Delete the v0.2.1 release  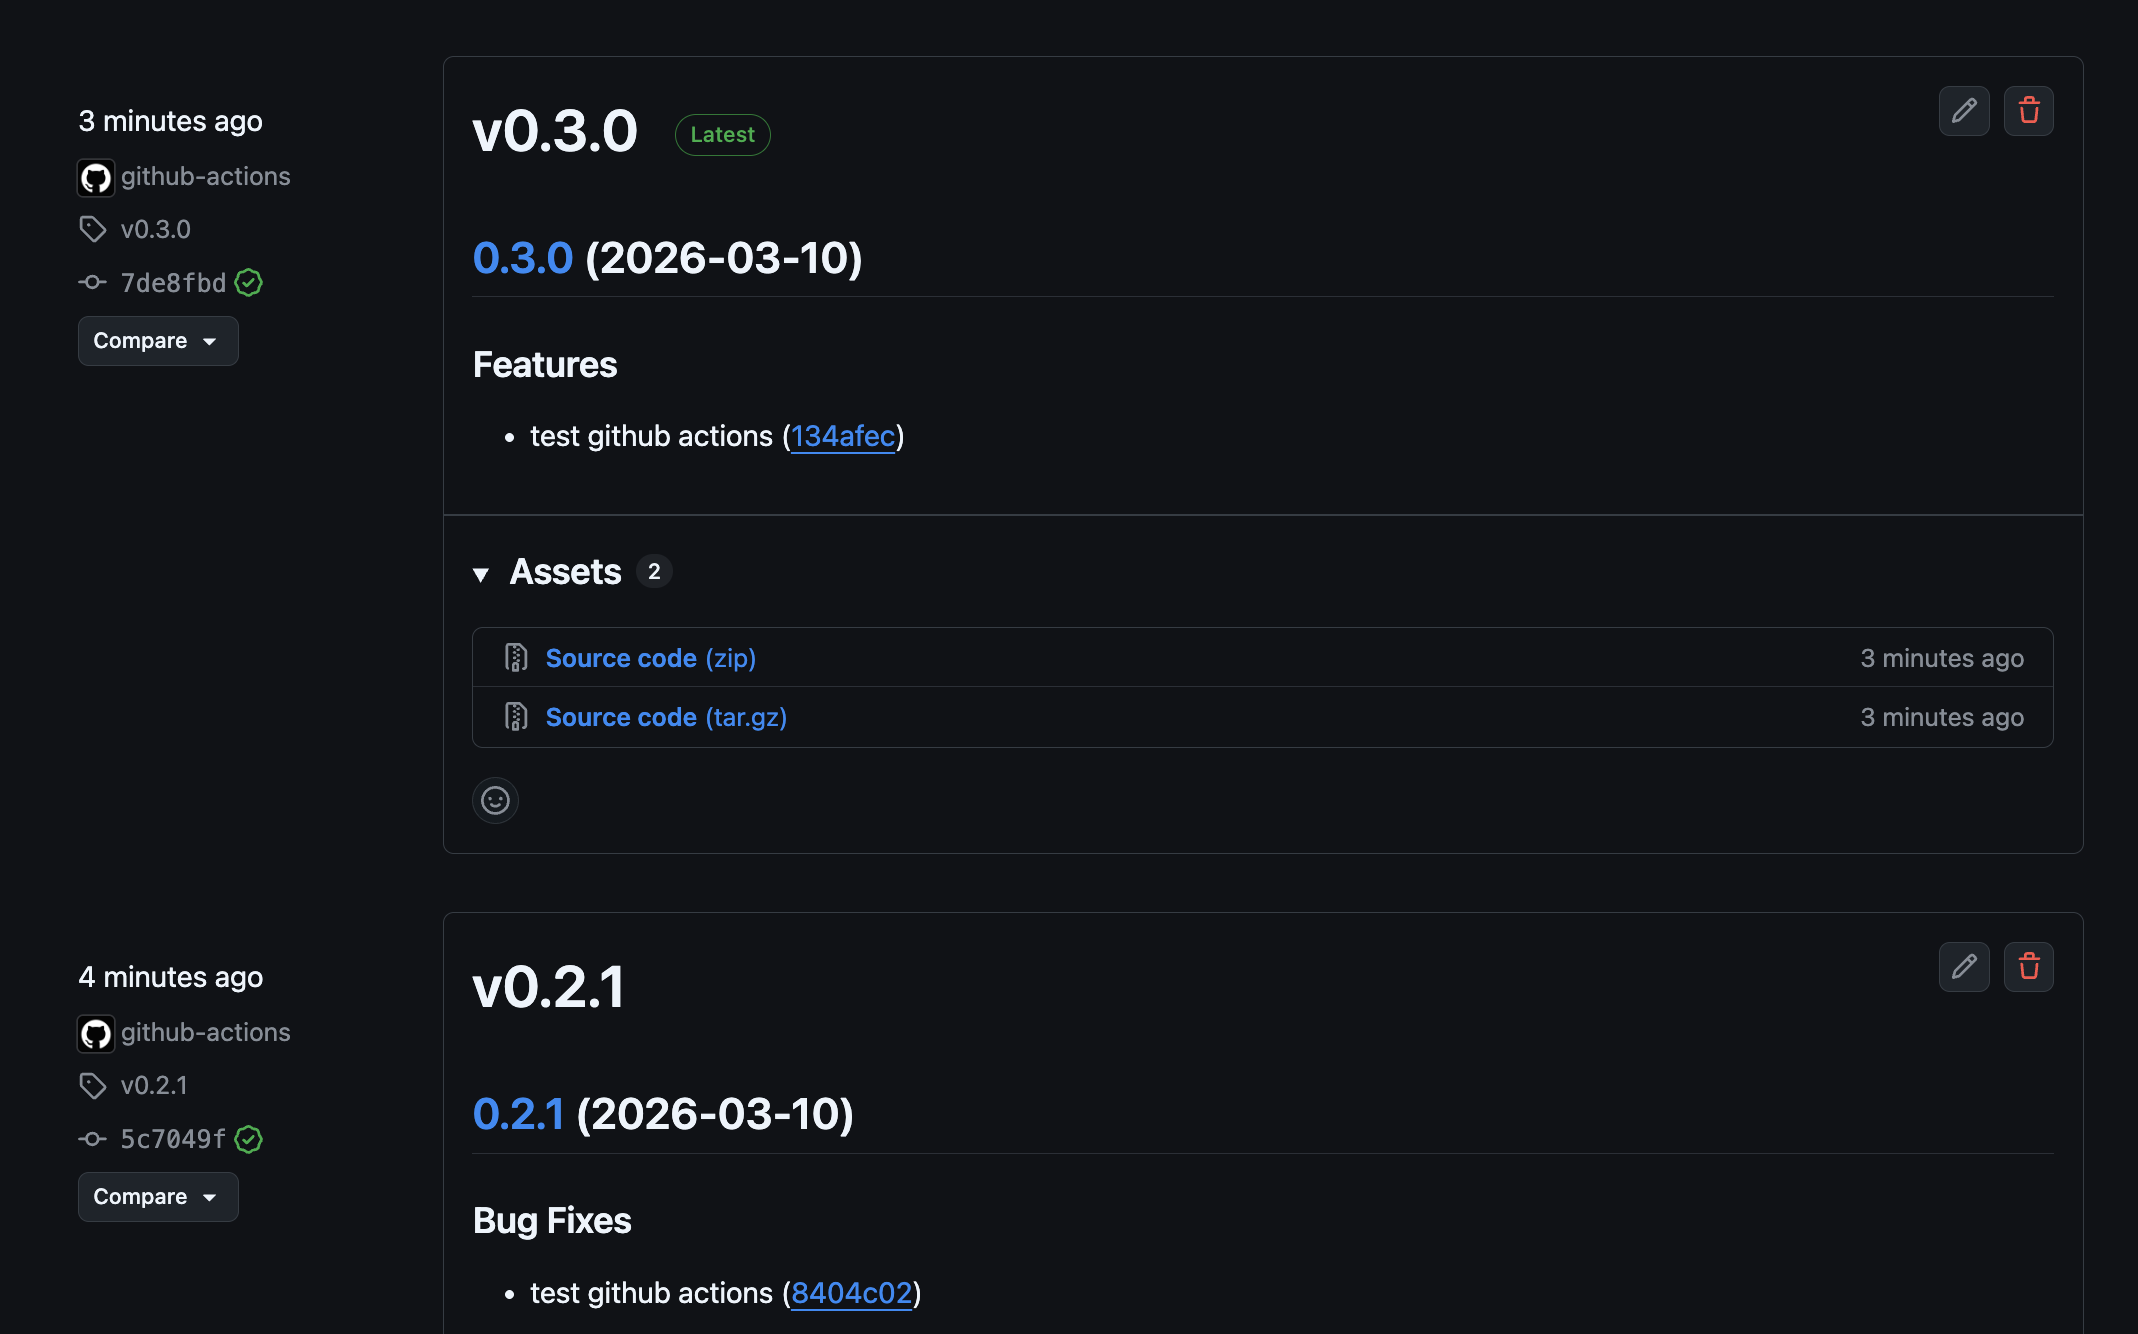pyautogui.click(x=2029, y=967)
